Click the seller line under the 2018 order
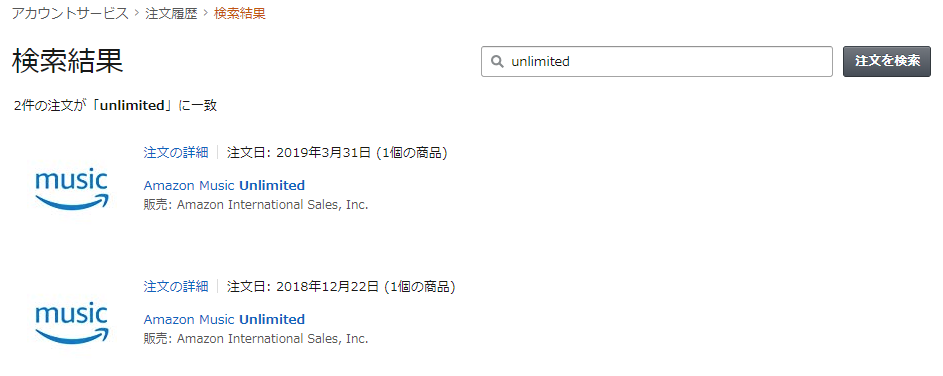Screen dimensions: 943x376 (x=256, y=339)
